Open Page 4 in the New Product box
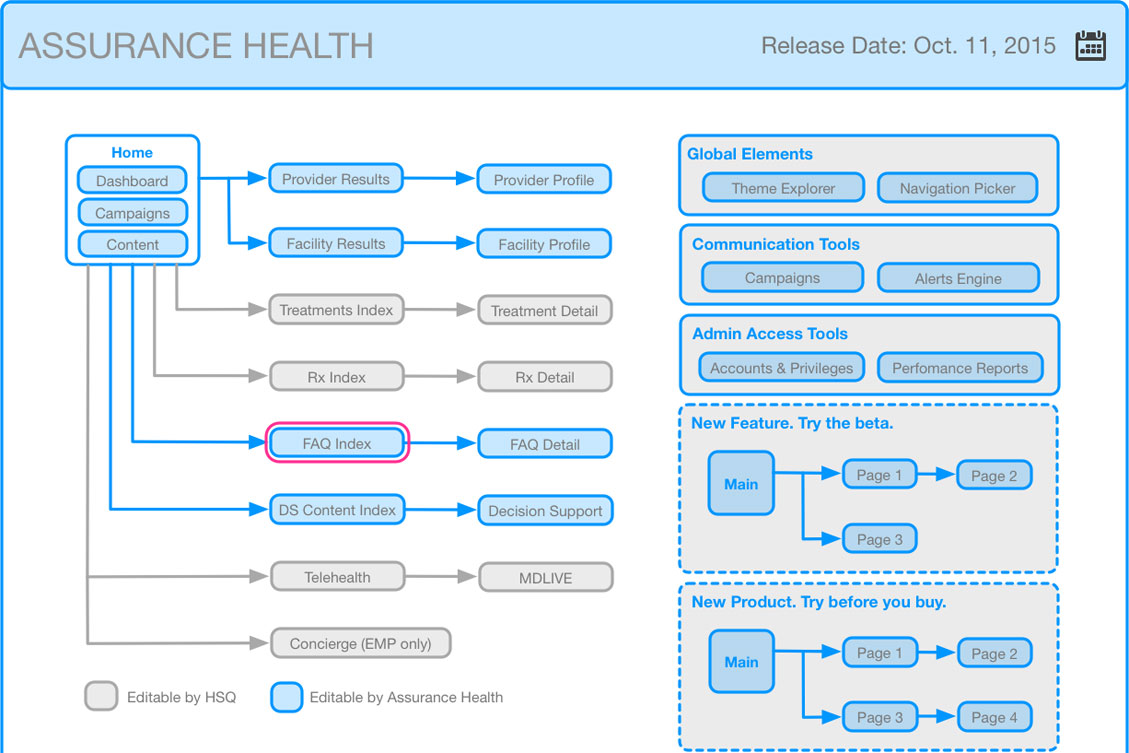The image size is (1129, 753). point(994,717)
